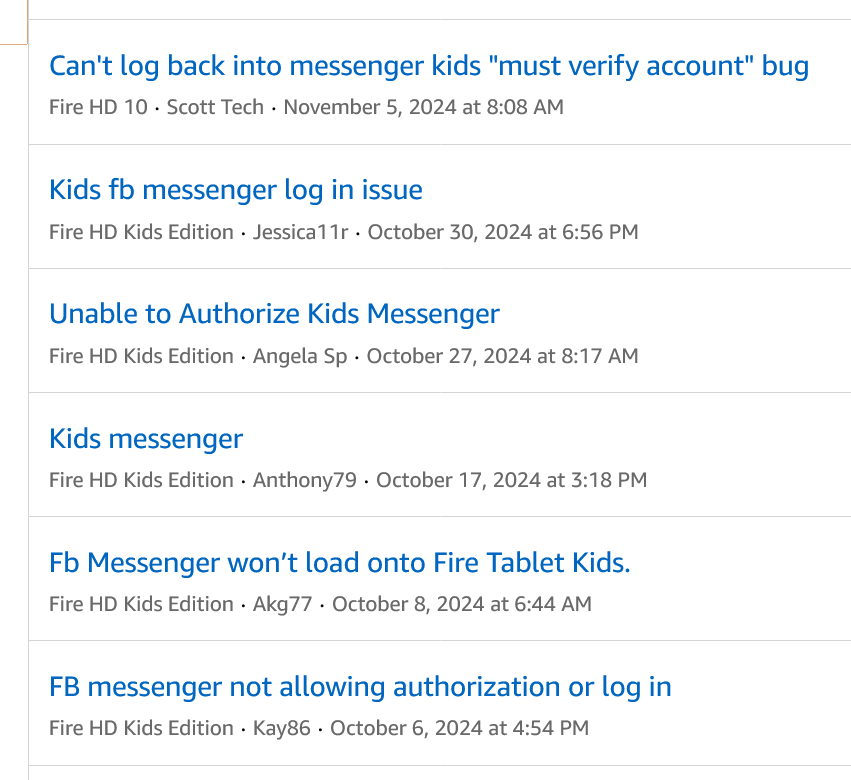Open the "must verify account" bug thread
851x780 pixels.
(x=429, y=66)
